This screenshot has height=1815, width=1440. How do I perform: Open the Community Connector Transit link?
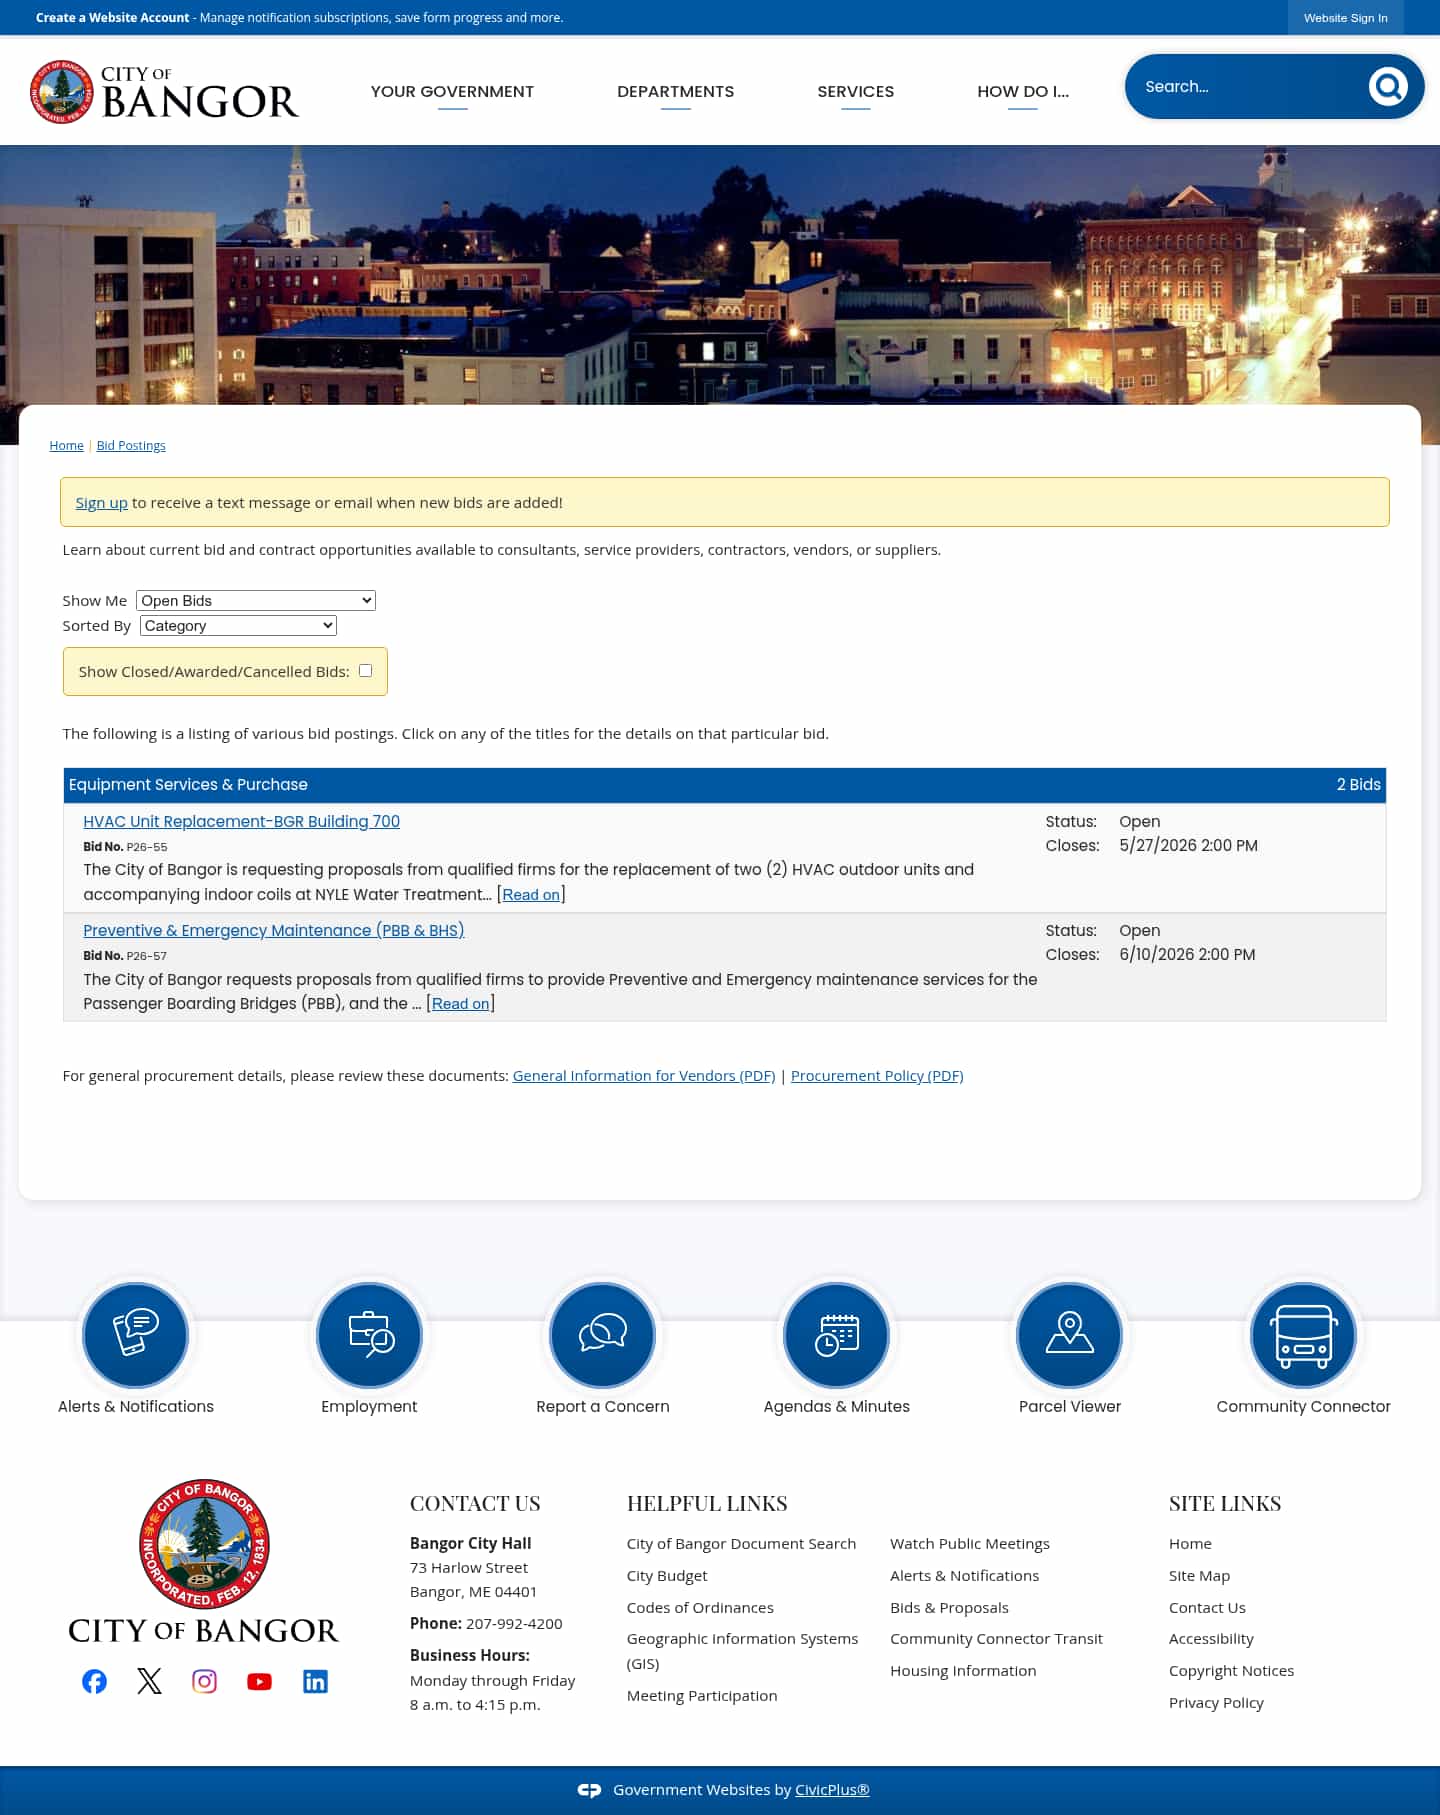click(x=996, y=1638)
